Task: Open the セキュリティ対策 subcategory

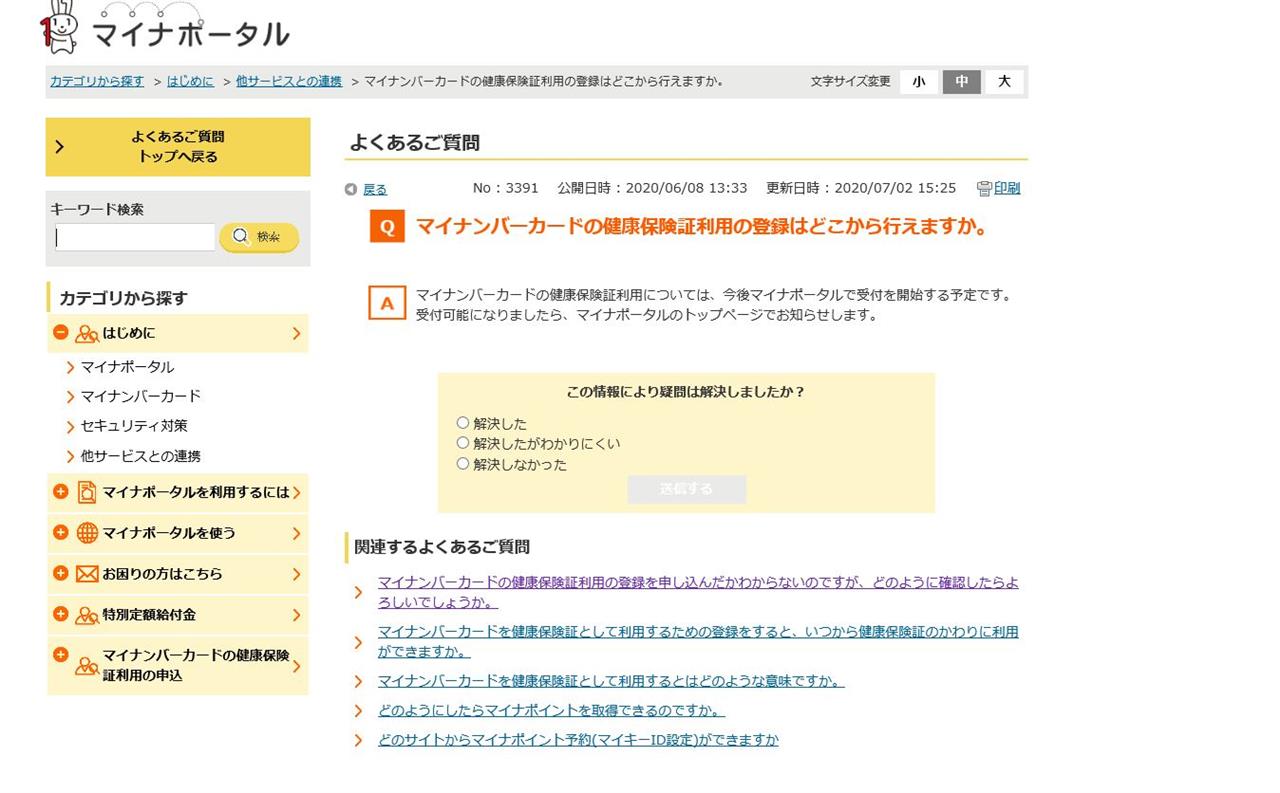Action: coord(134,426)
